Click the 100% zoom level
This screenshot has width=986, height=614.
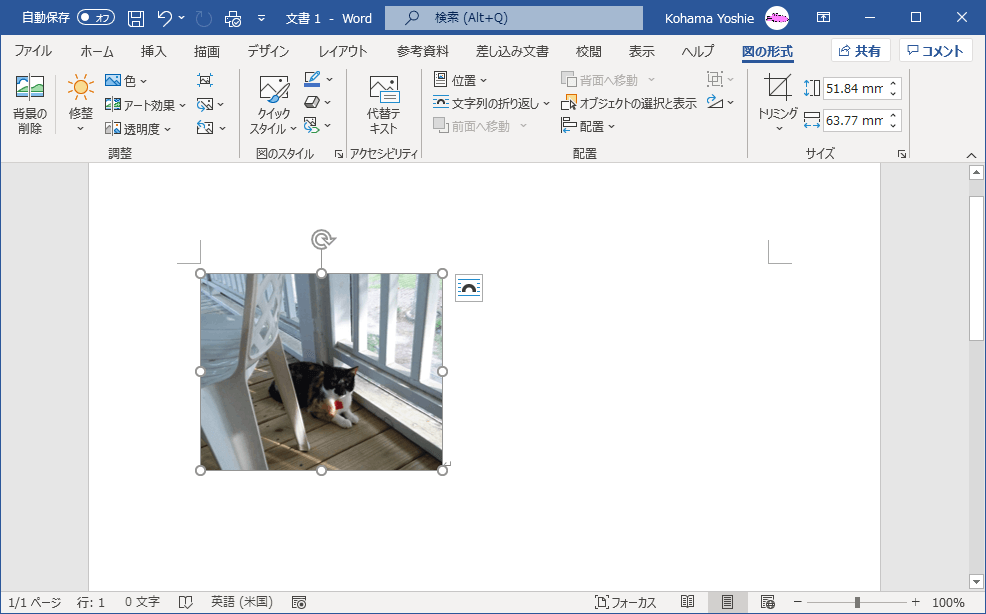948,603
